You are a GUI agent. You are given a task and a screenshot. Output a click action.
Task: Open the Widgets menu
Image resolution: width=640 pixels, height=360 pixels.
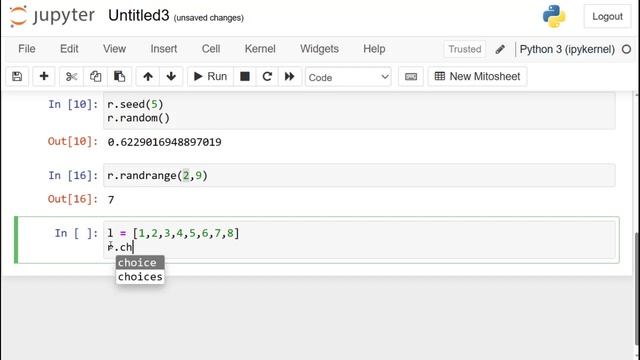[319, 49]
